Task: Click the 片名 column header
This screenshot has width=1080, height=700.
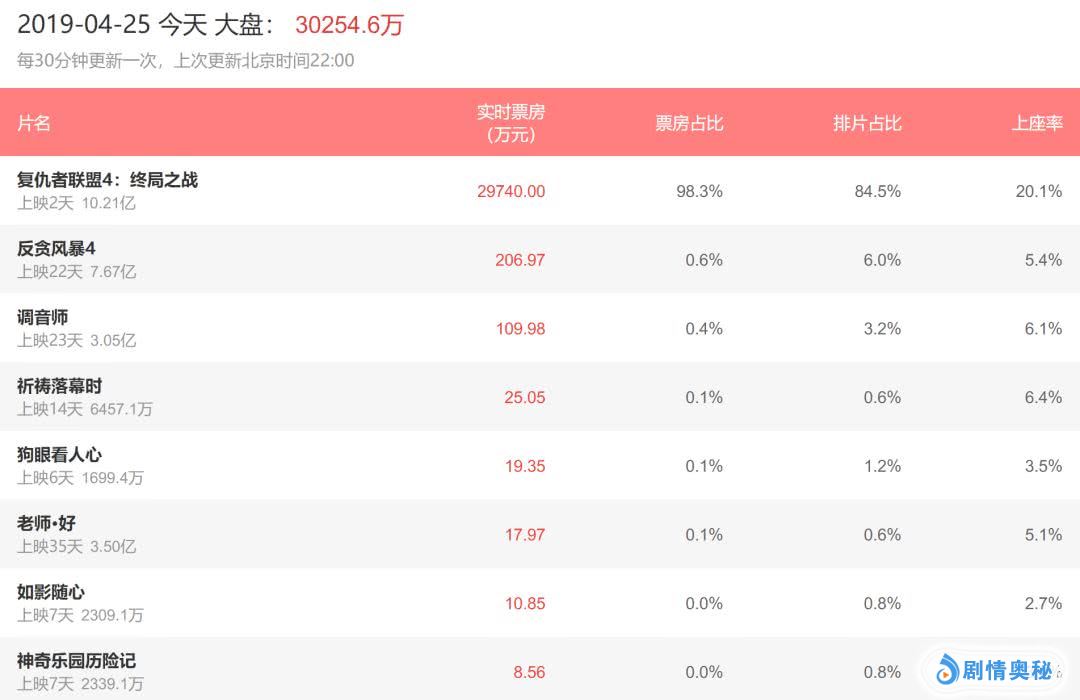Action: [x=34, y=123]
